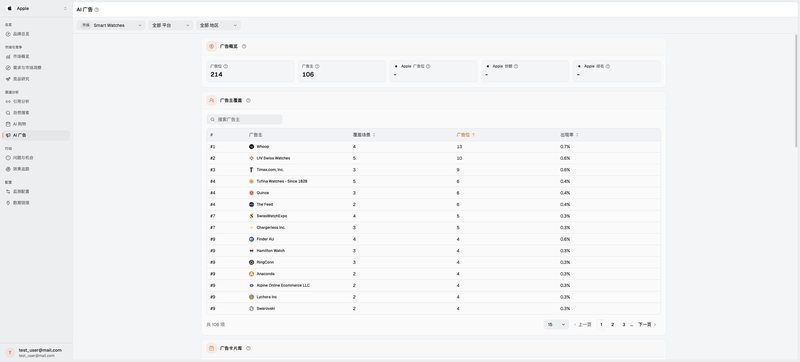The image size is (800, 362).
Task: Click the Quince logo
Action: (252, 193)
